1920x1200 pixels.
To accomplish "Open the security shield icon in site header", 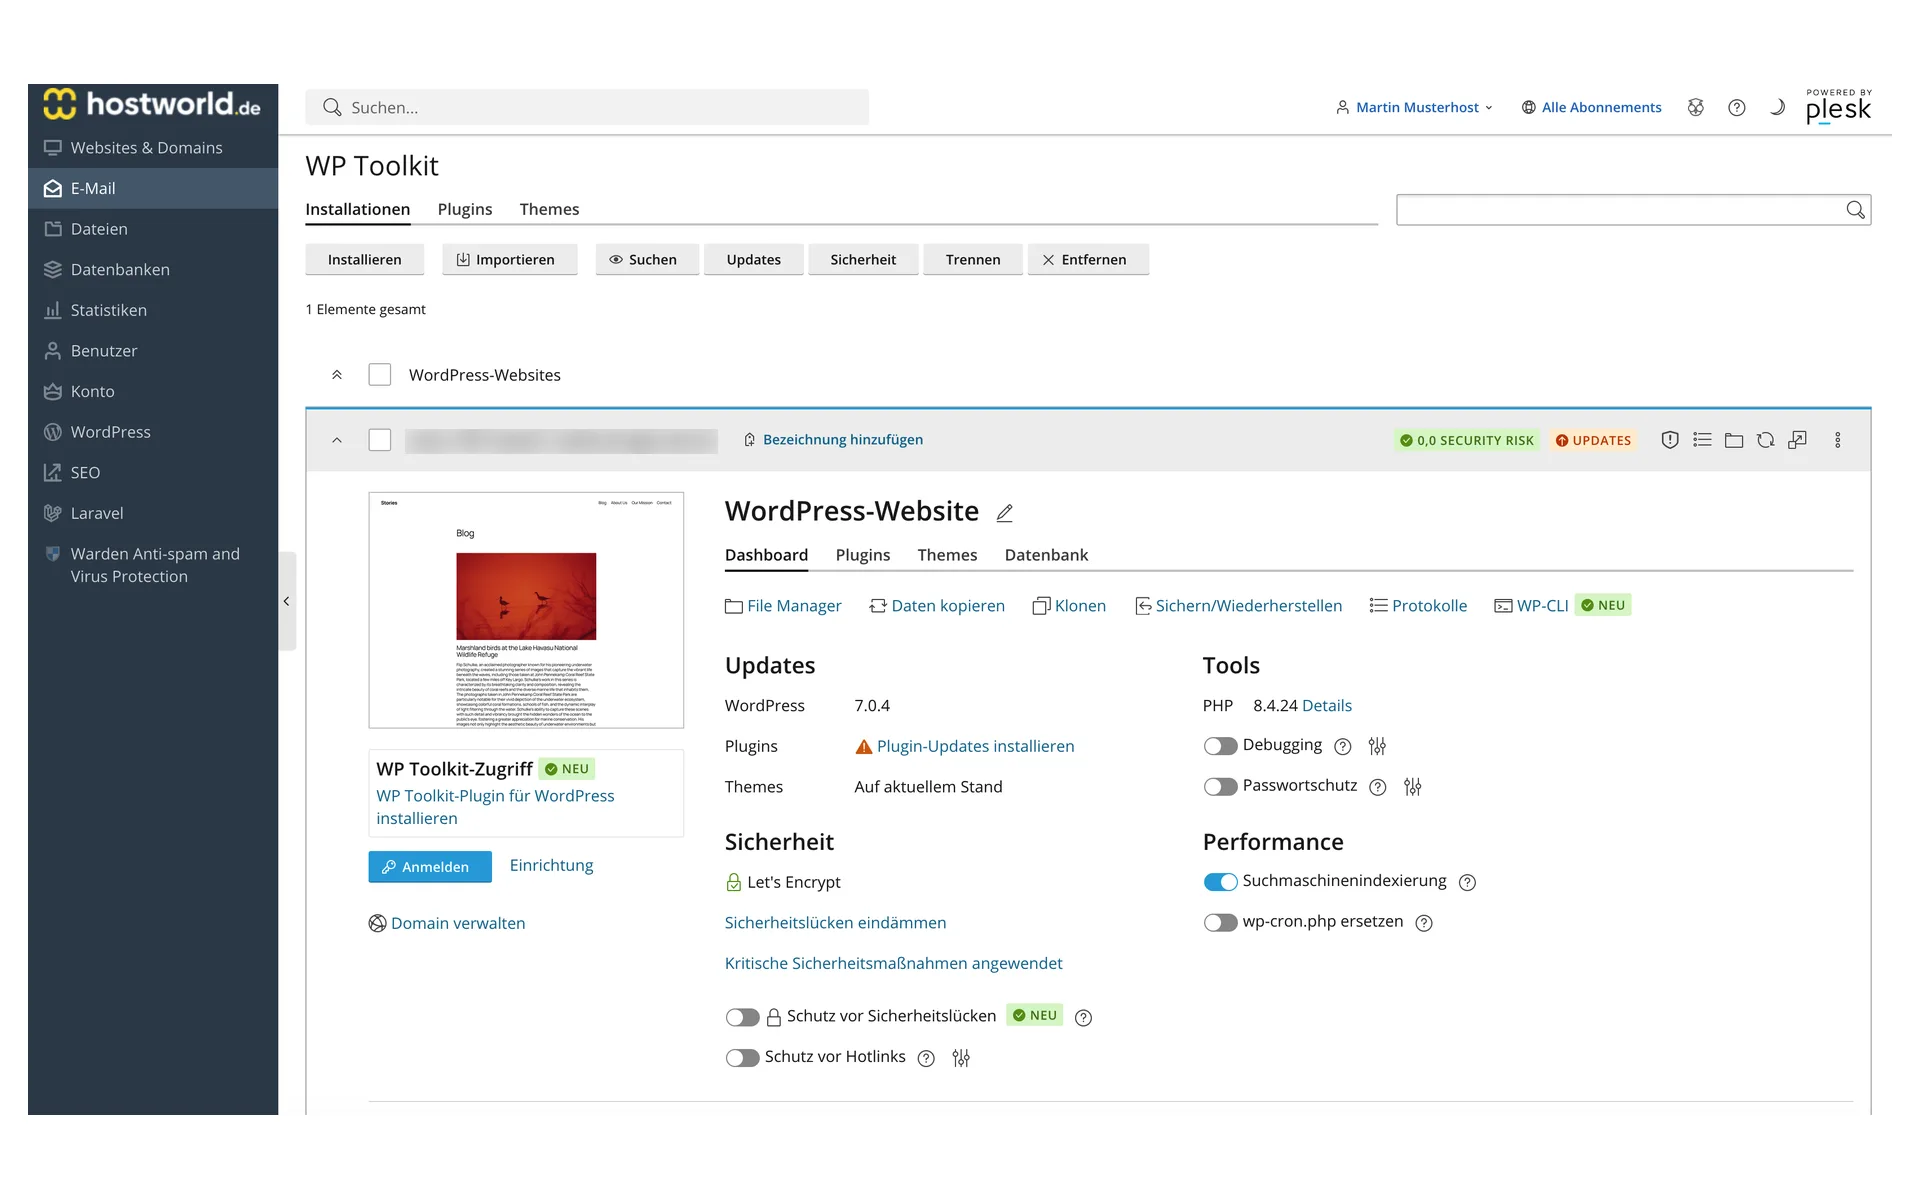I will pos(1669,440).
